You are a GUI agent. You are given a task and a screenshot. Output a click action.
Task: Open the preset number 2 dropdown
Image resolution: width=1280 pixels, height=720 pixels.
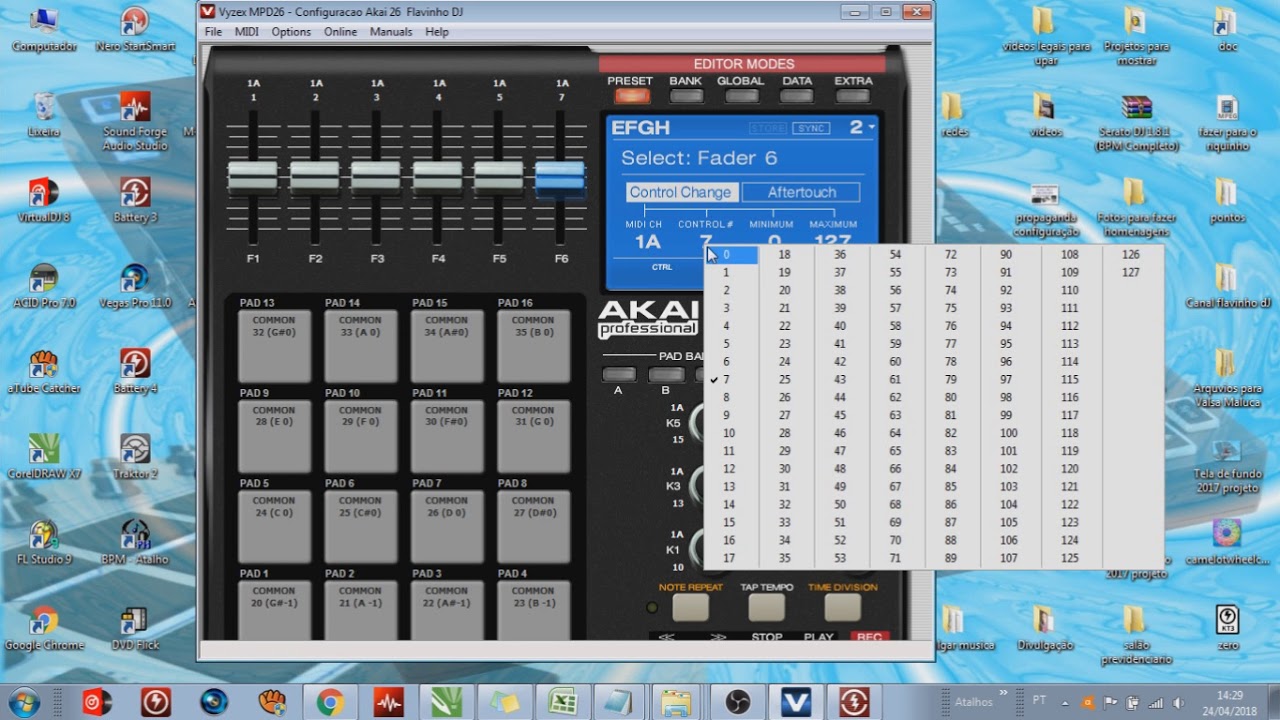coord(862,127)
